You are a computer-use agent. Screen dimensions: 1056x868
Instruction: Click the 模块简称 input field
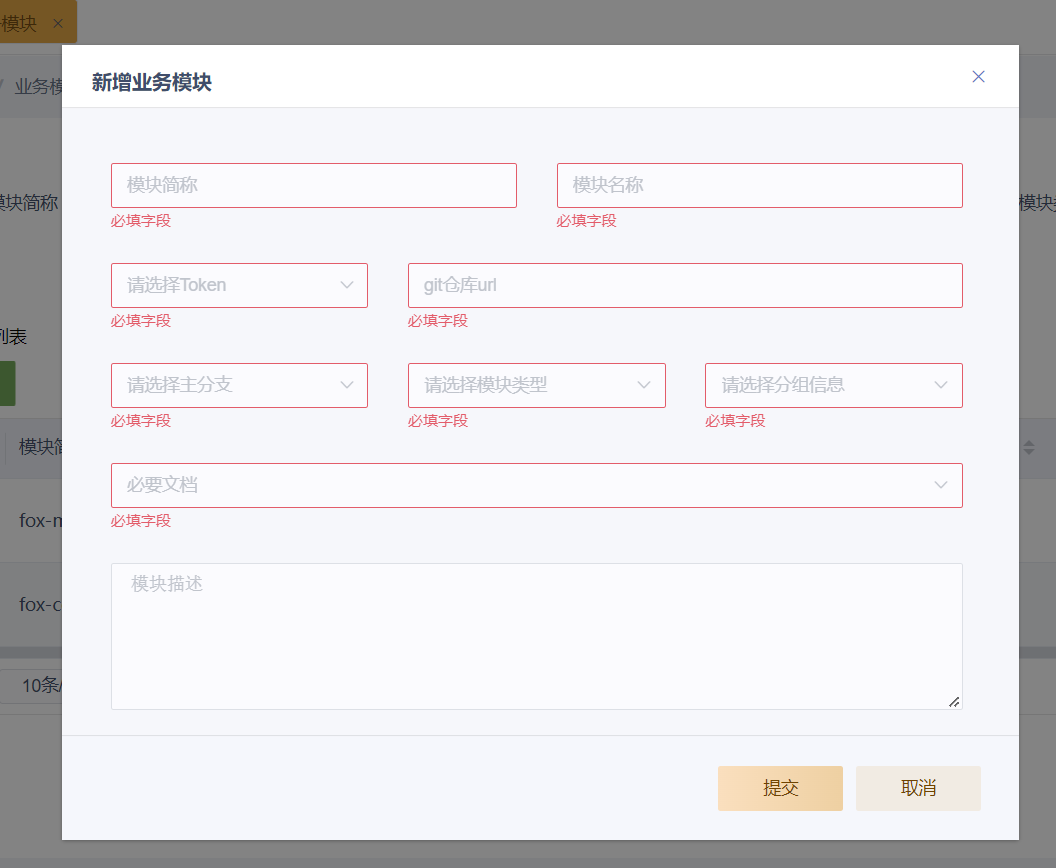(x=313, y=186)
